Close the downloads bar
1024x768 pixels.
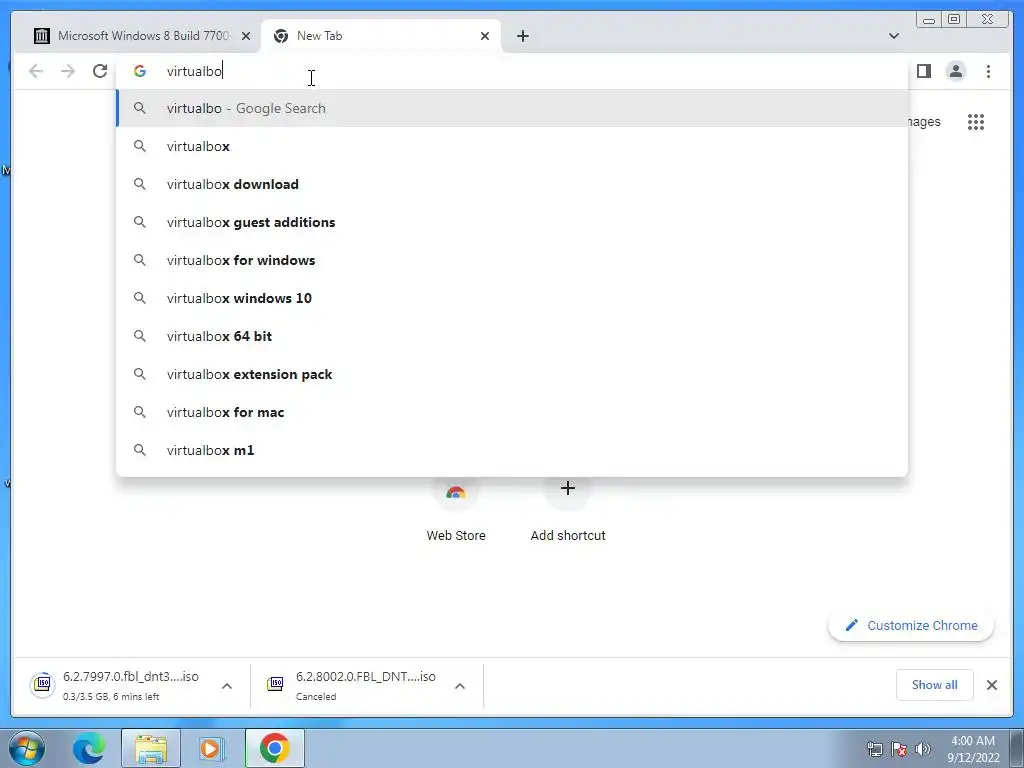[x=991, y=685]
